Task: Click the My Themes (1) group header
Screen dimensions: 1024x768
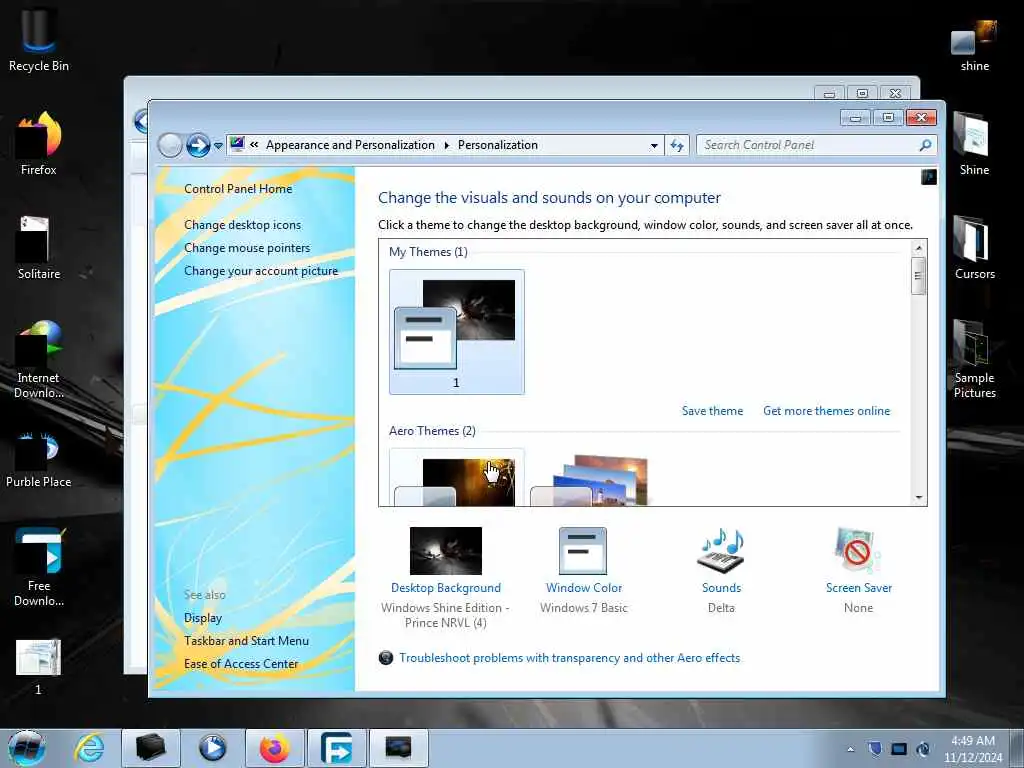Action: click(428, 252)
